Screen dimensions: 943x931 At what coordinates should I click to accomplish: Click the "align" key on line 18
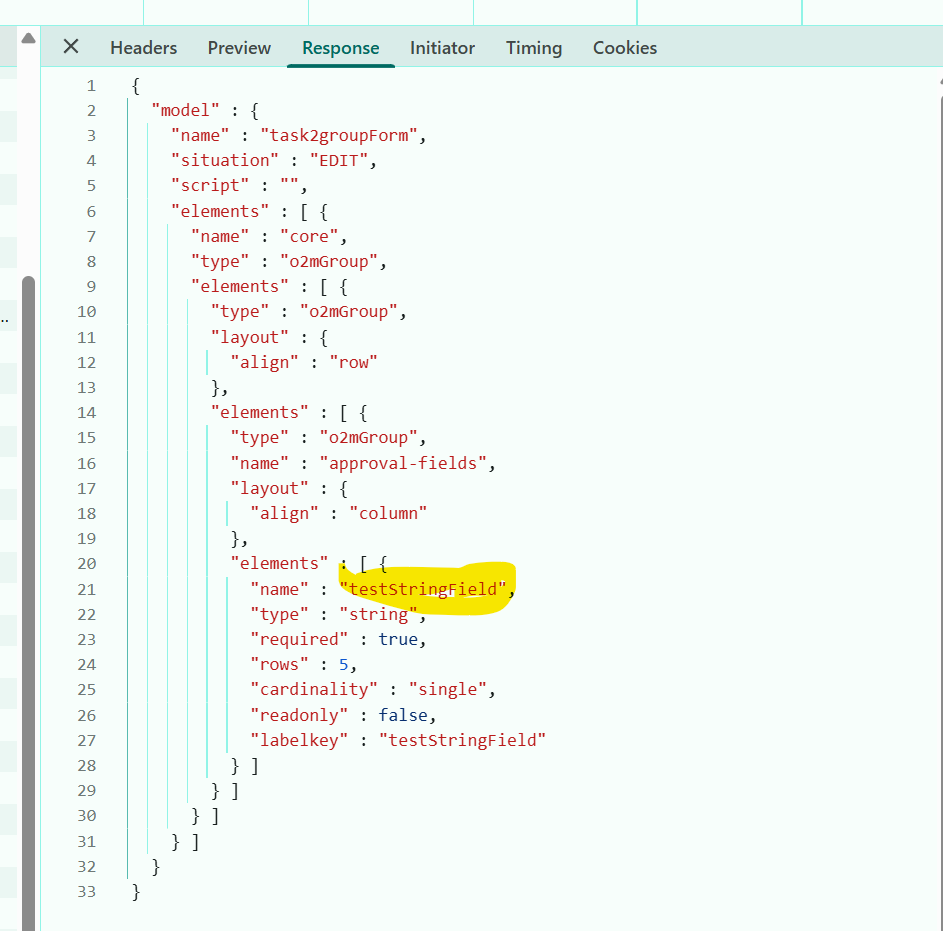point(284,514)
